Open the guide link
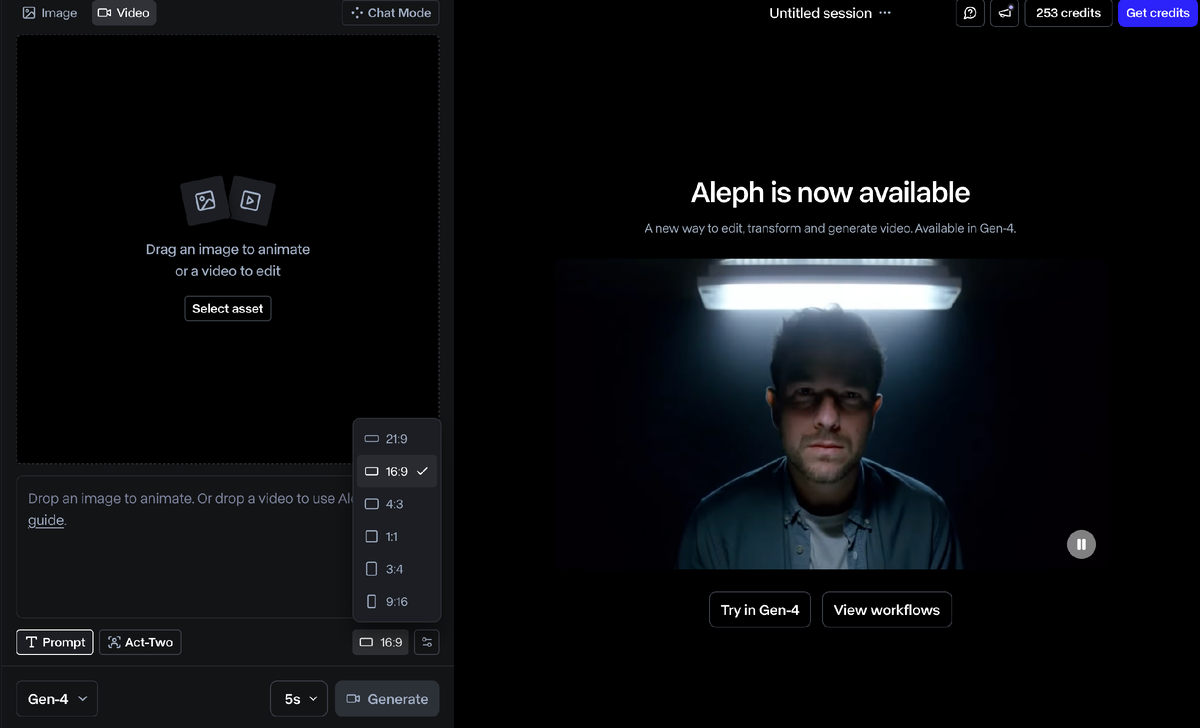Viewport: 1200px width, 728px height. point(46,520)
